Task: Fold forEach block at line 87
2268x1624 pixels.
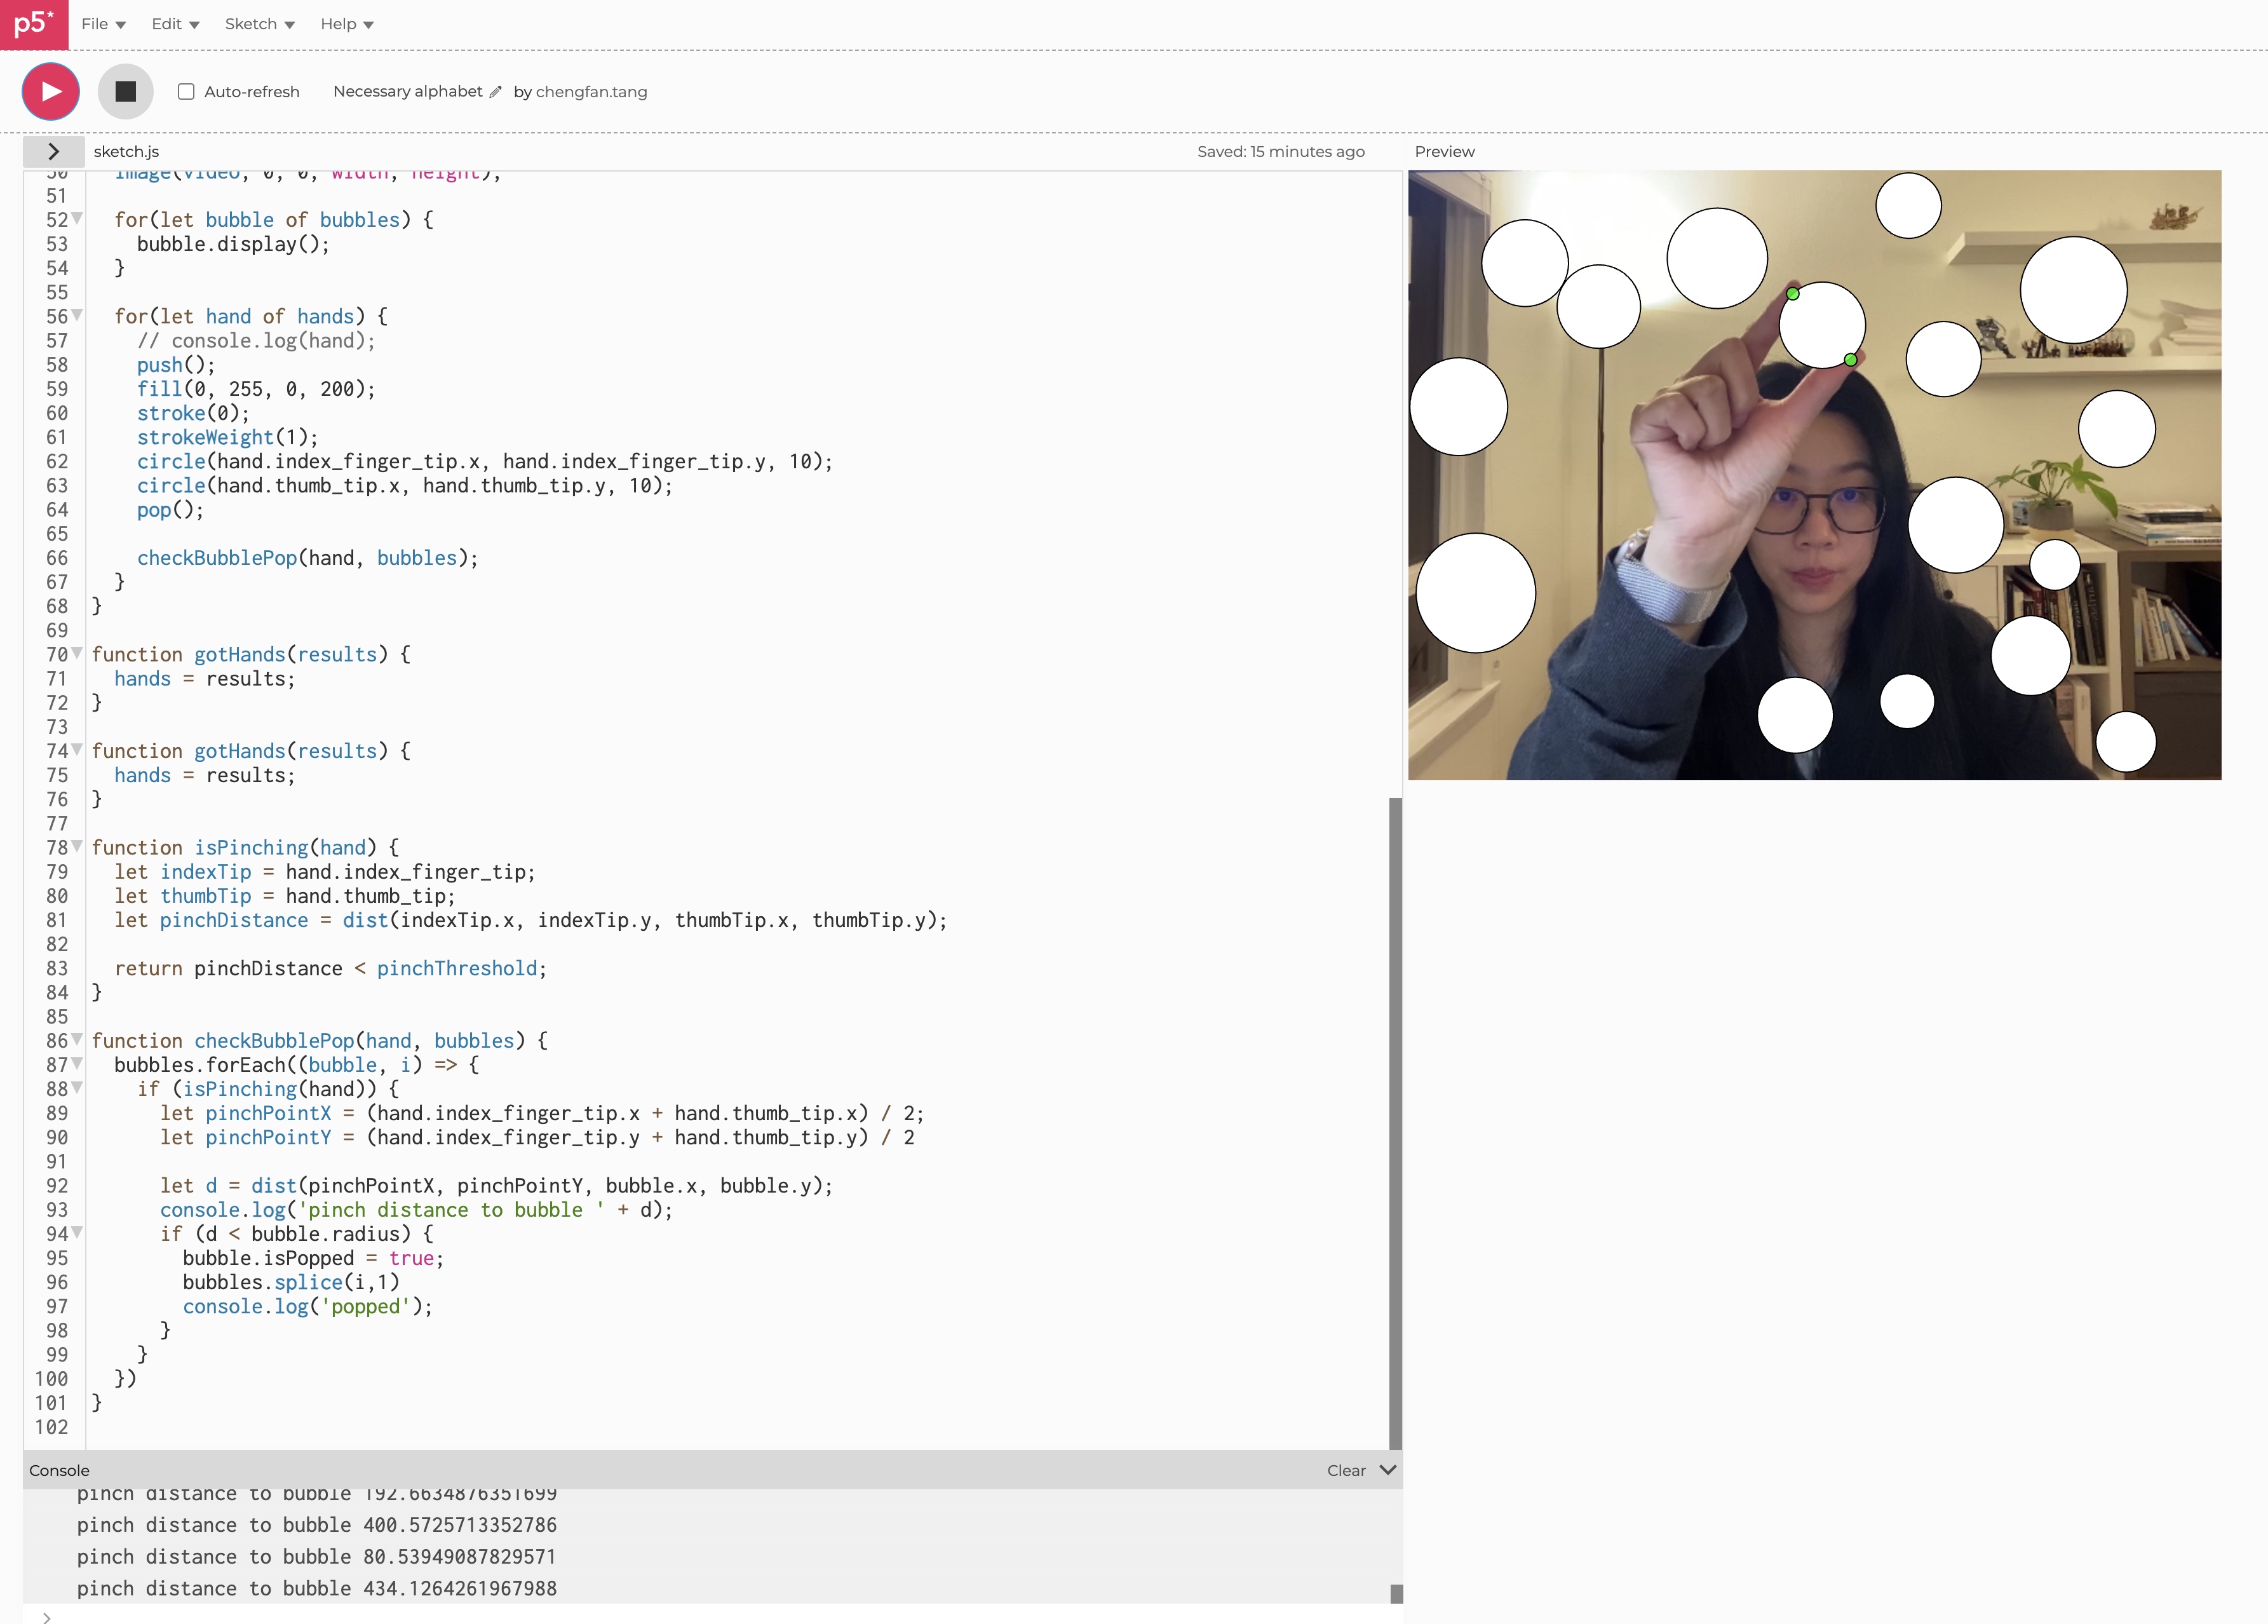Action: click(x=77, y=1064)
